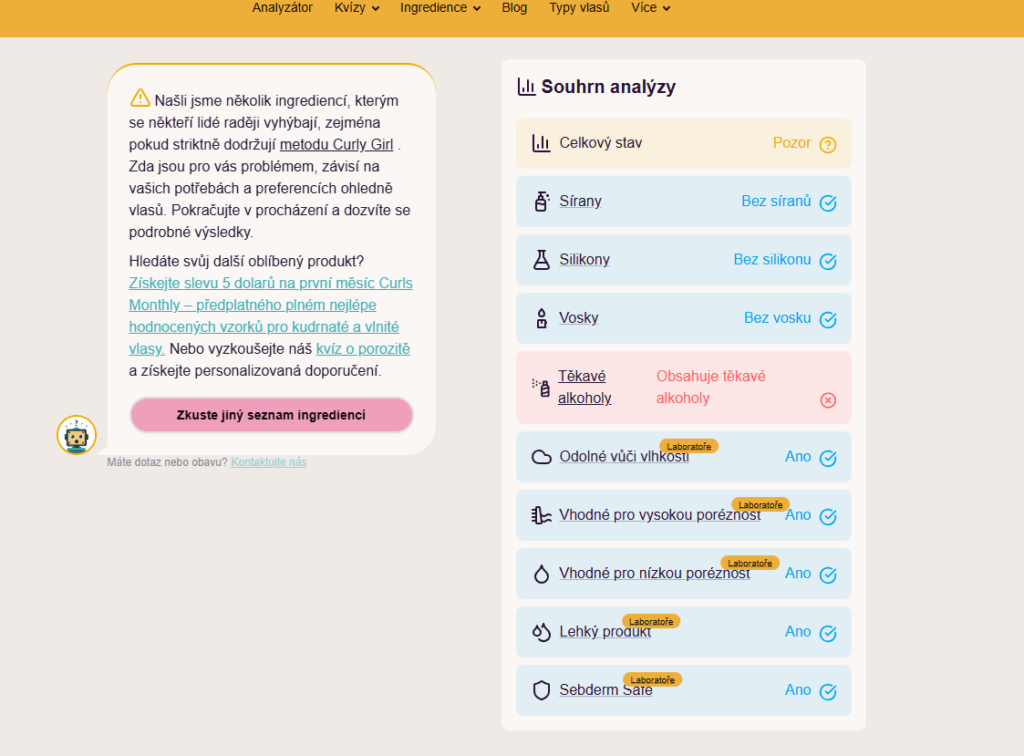
Task: Open the Typy vlasů menu item
Action: pos(579,8)
